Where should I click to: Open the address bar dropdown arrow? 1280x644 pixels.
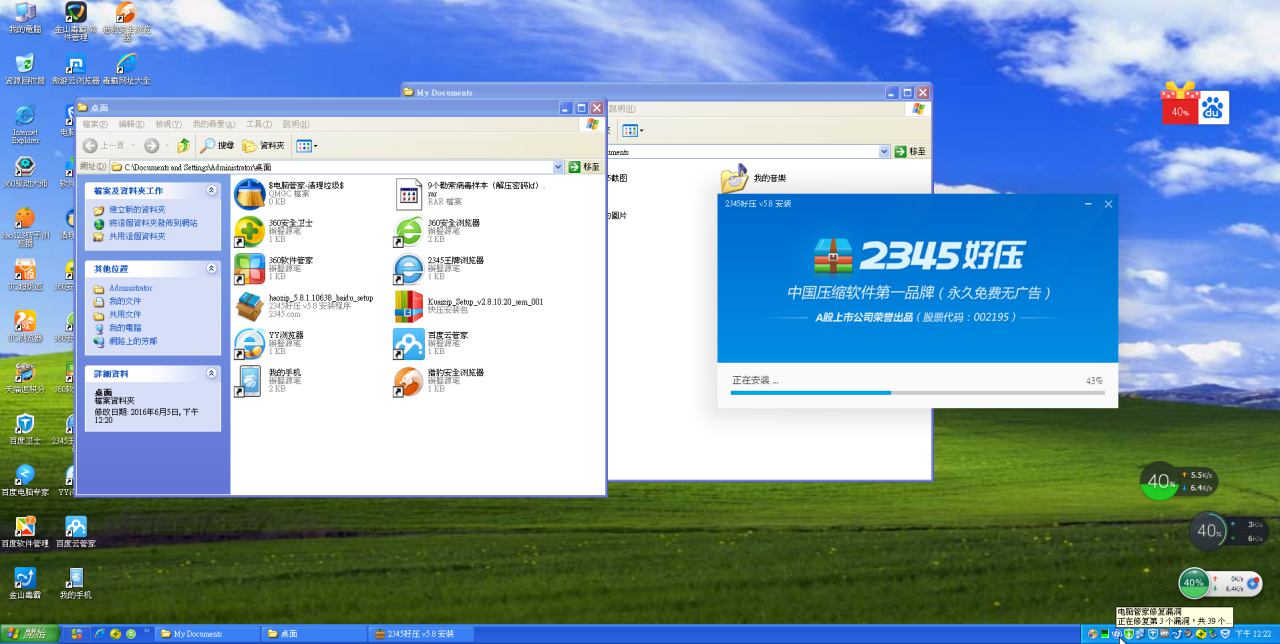558,167
